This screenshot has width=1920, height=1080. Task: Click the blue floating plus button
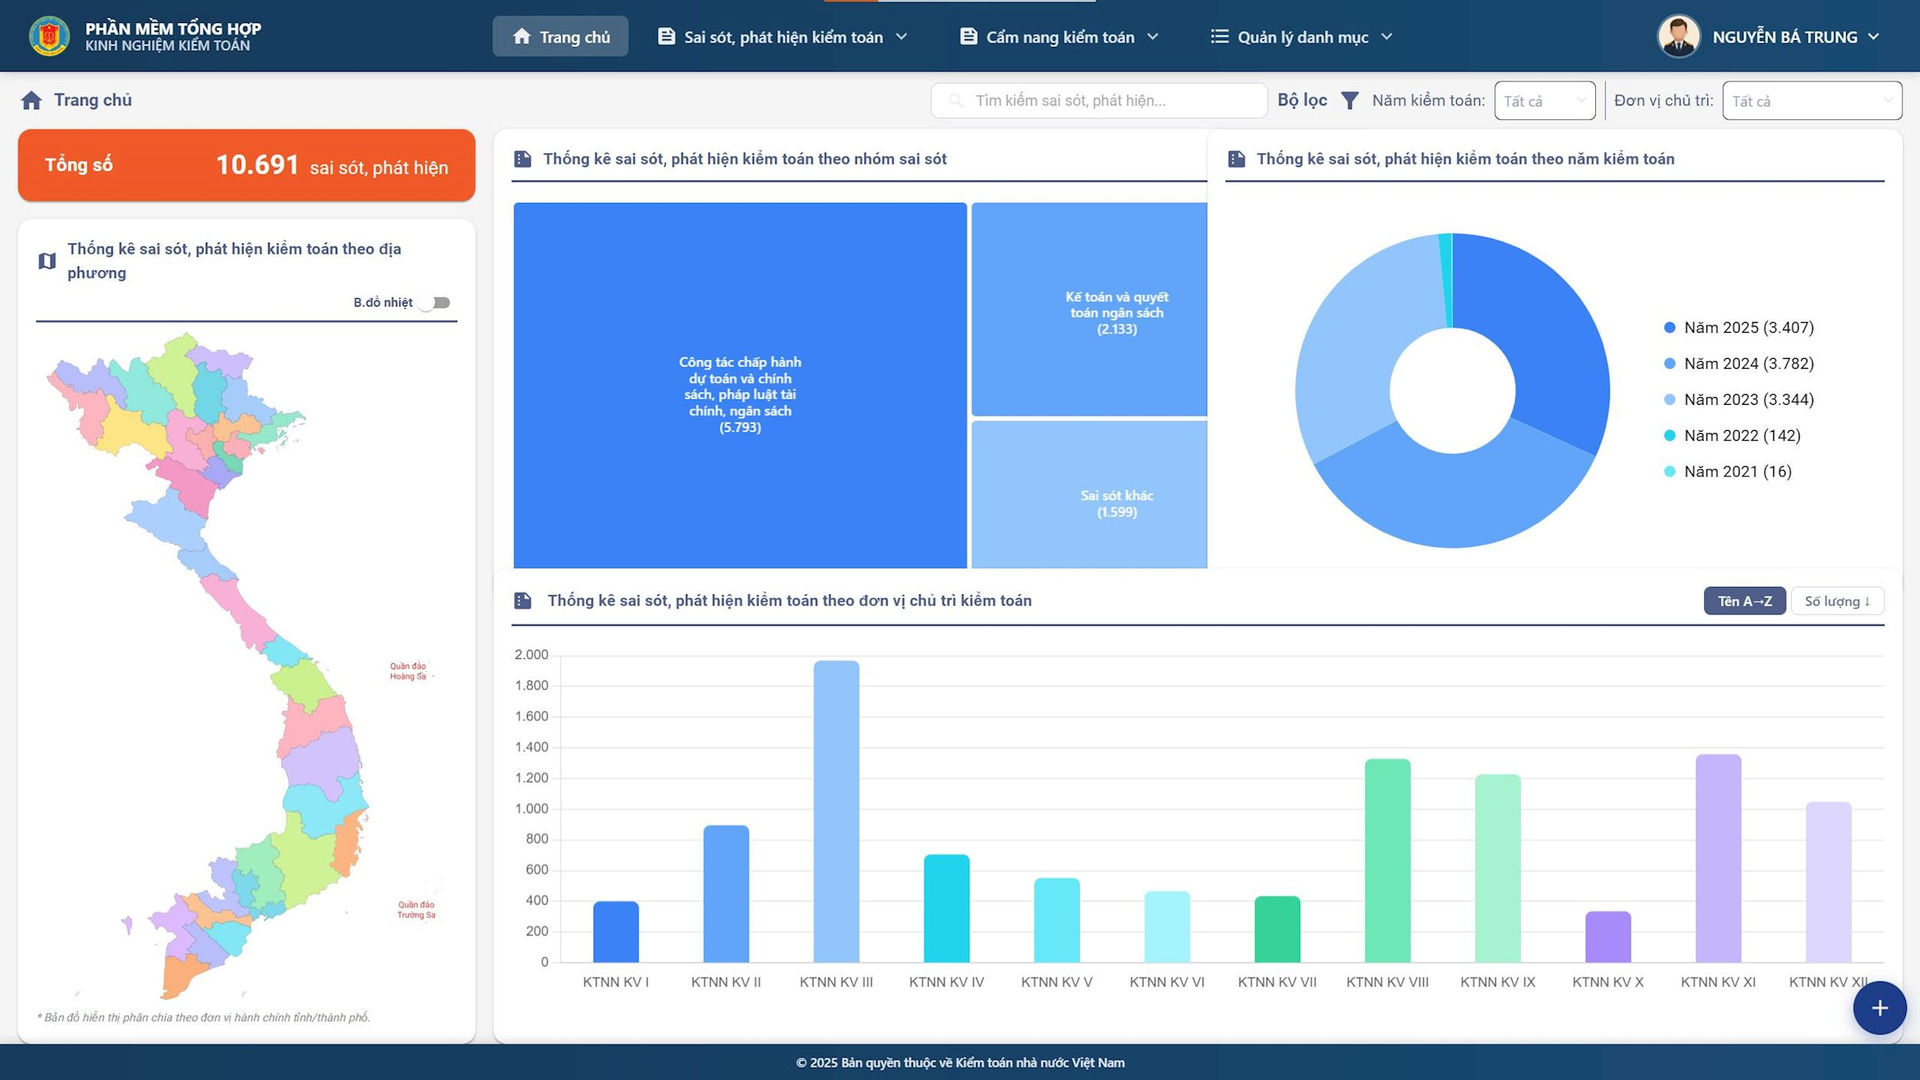click(x=1879, y=1008)
